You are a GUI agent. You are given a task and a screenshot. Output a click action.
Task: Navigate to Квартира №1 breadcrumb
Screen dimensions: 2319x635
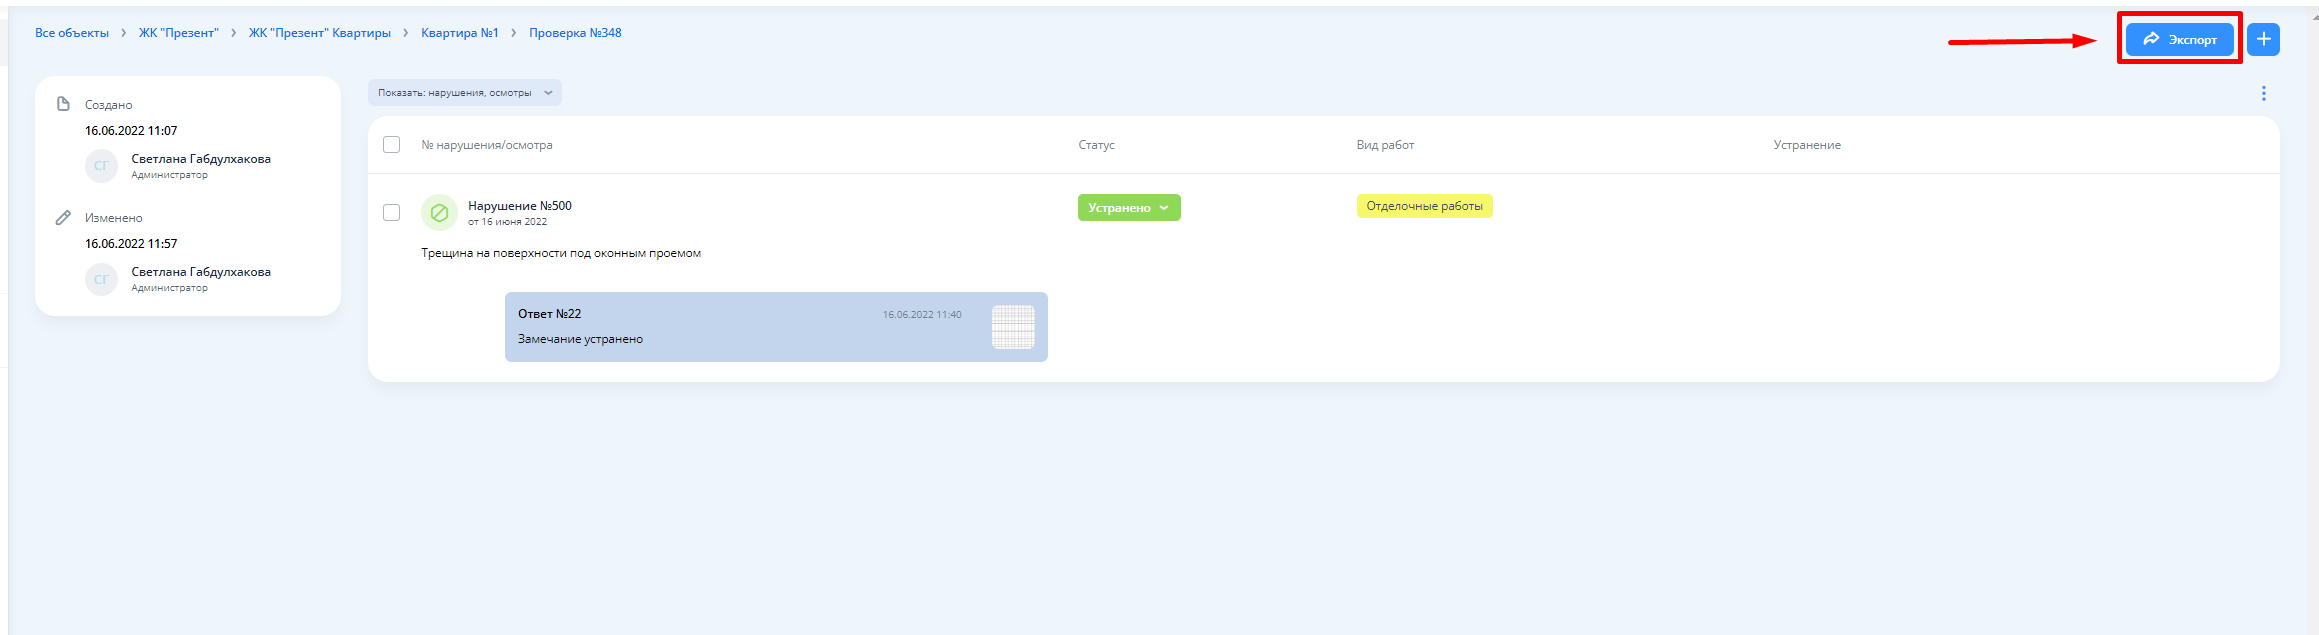click(x=459, y=33)
